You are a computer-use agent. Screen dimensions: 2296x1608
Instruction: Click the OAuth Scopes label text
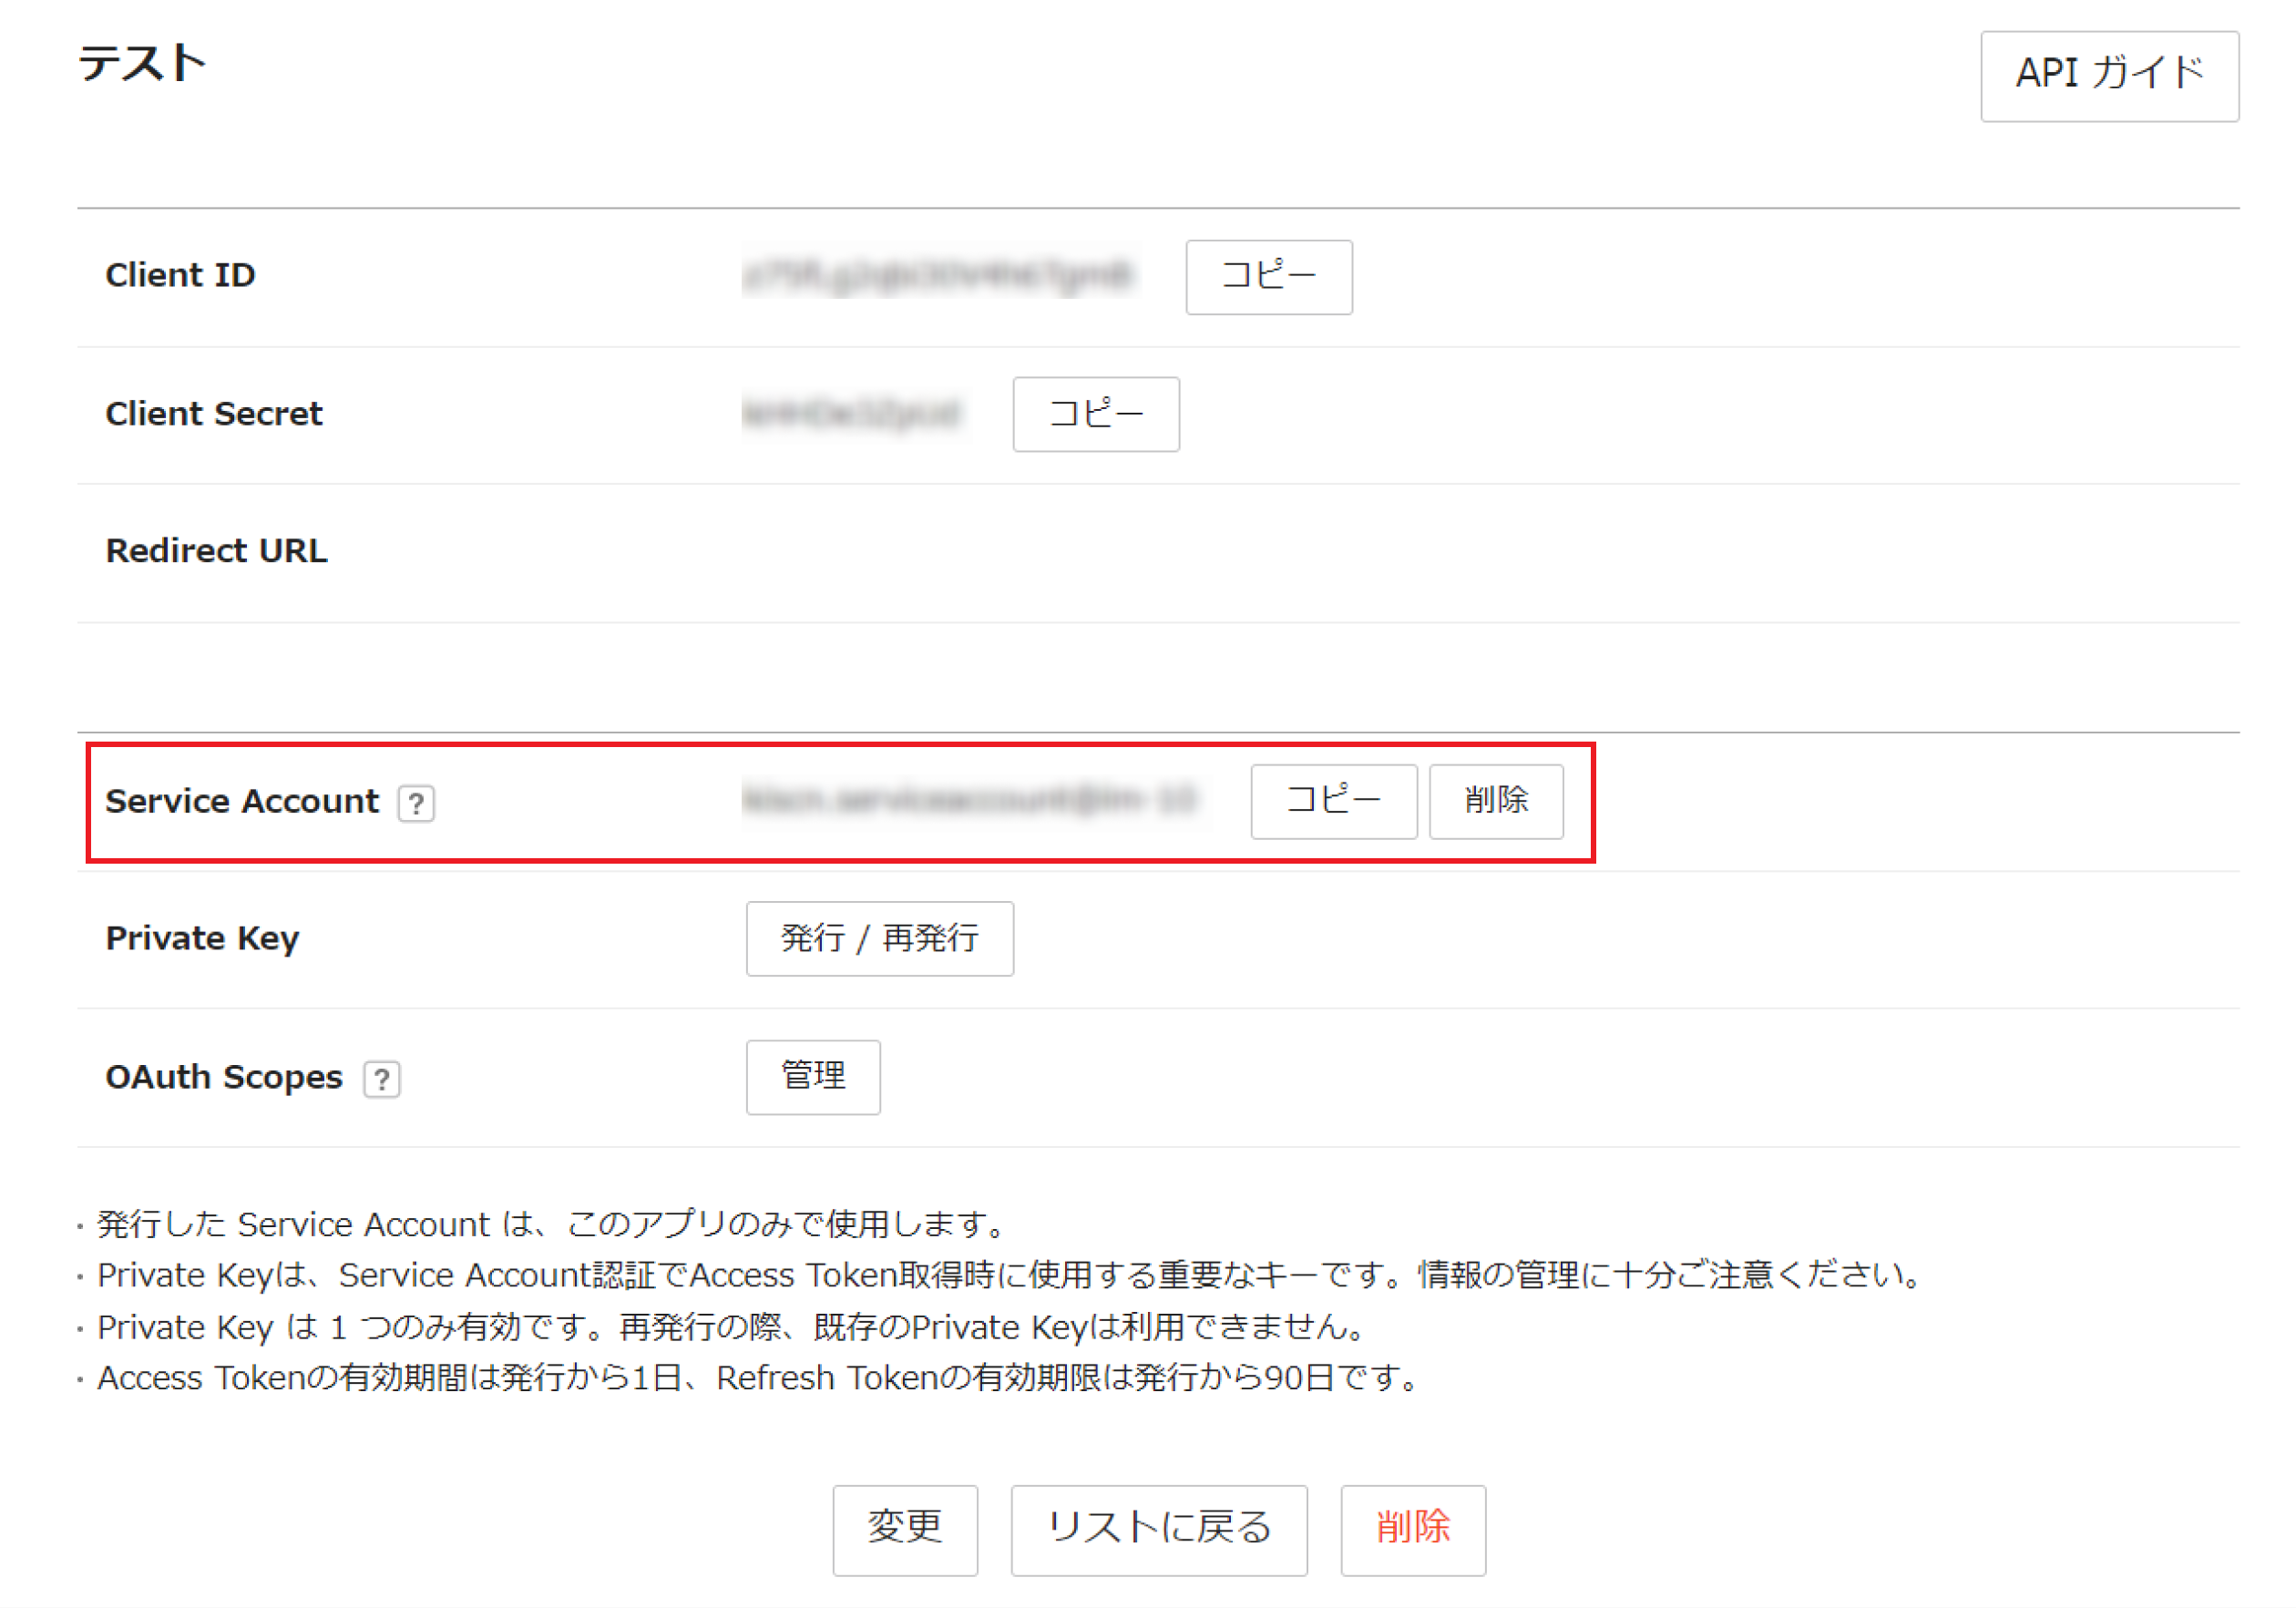coord(224,1077)
